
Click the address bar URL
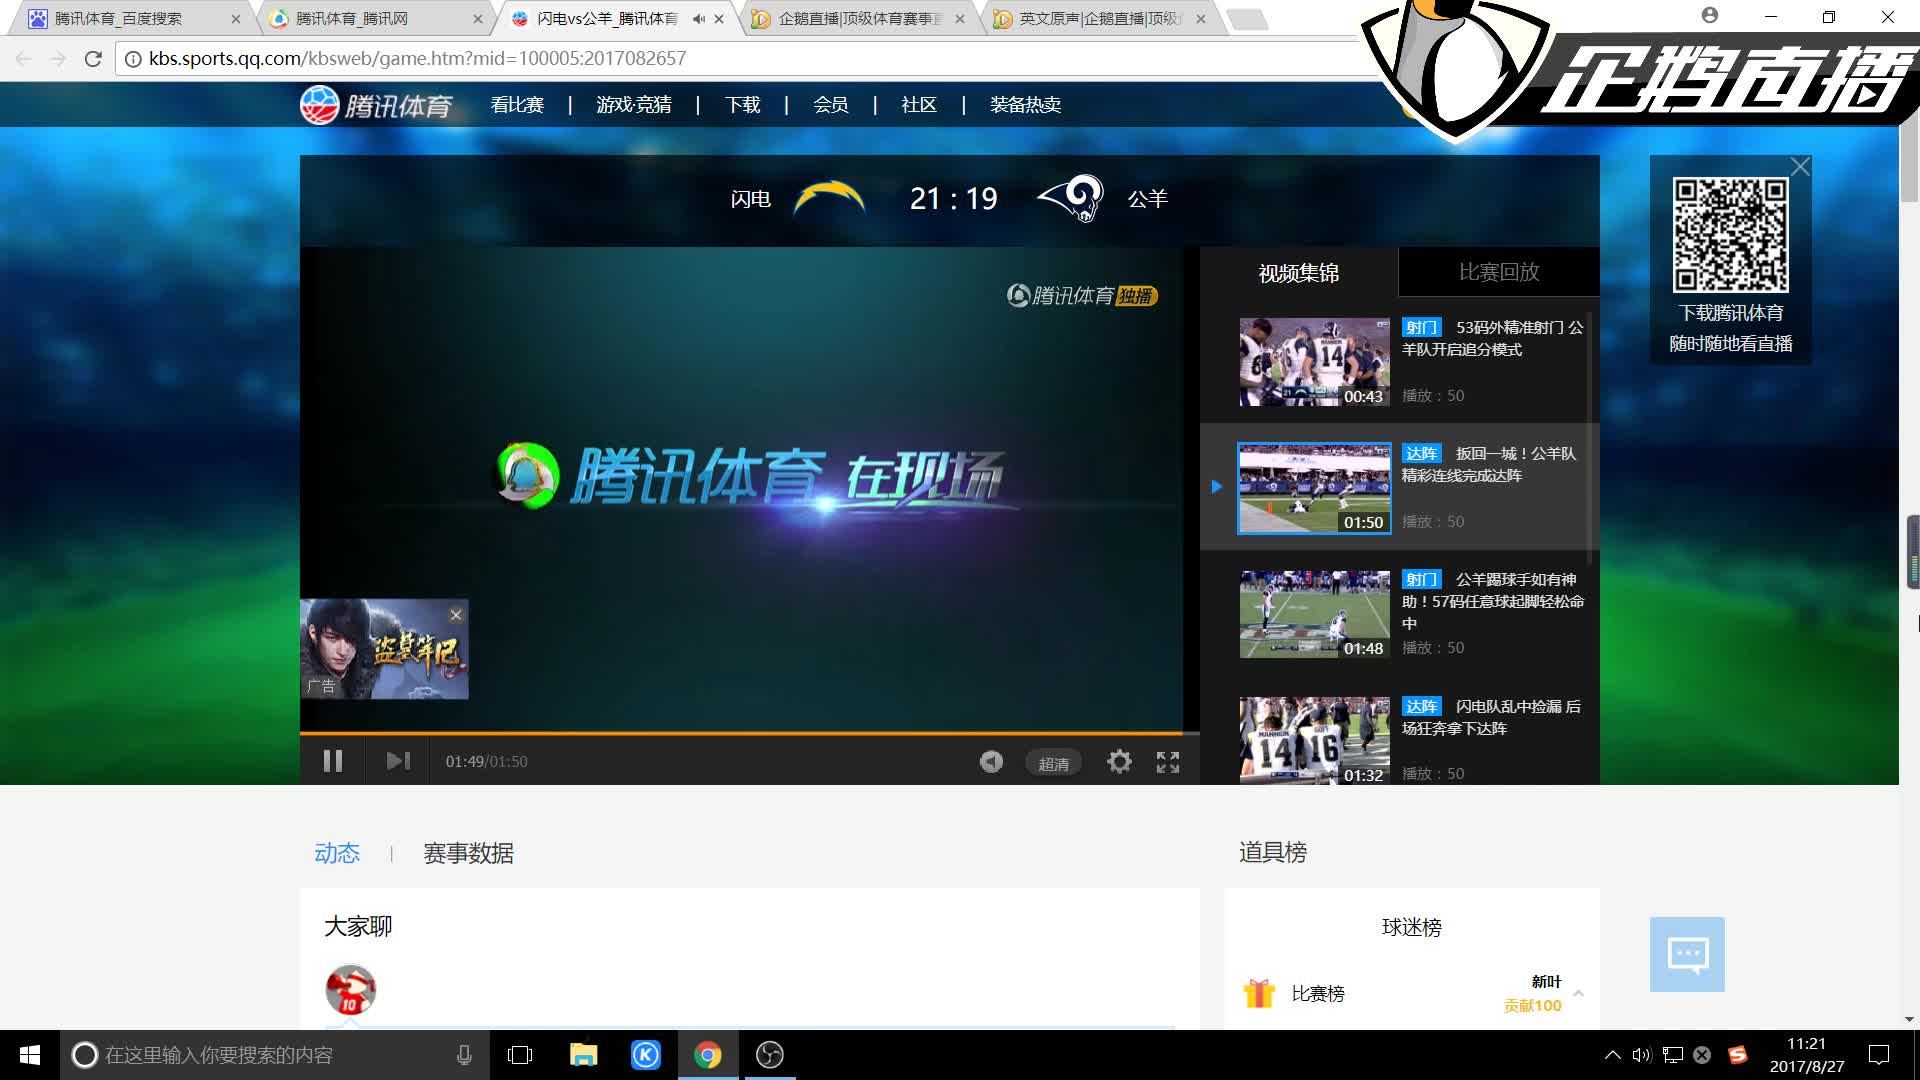417,59
